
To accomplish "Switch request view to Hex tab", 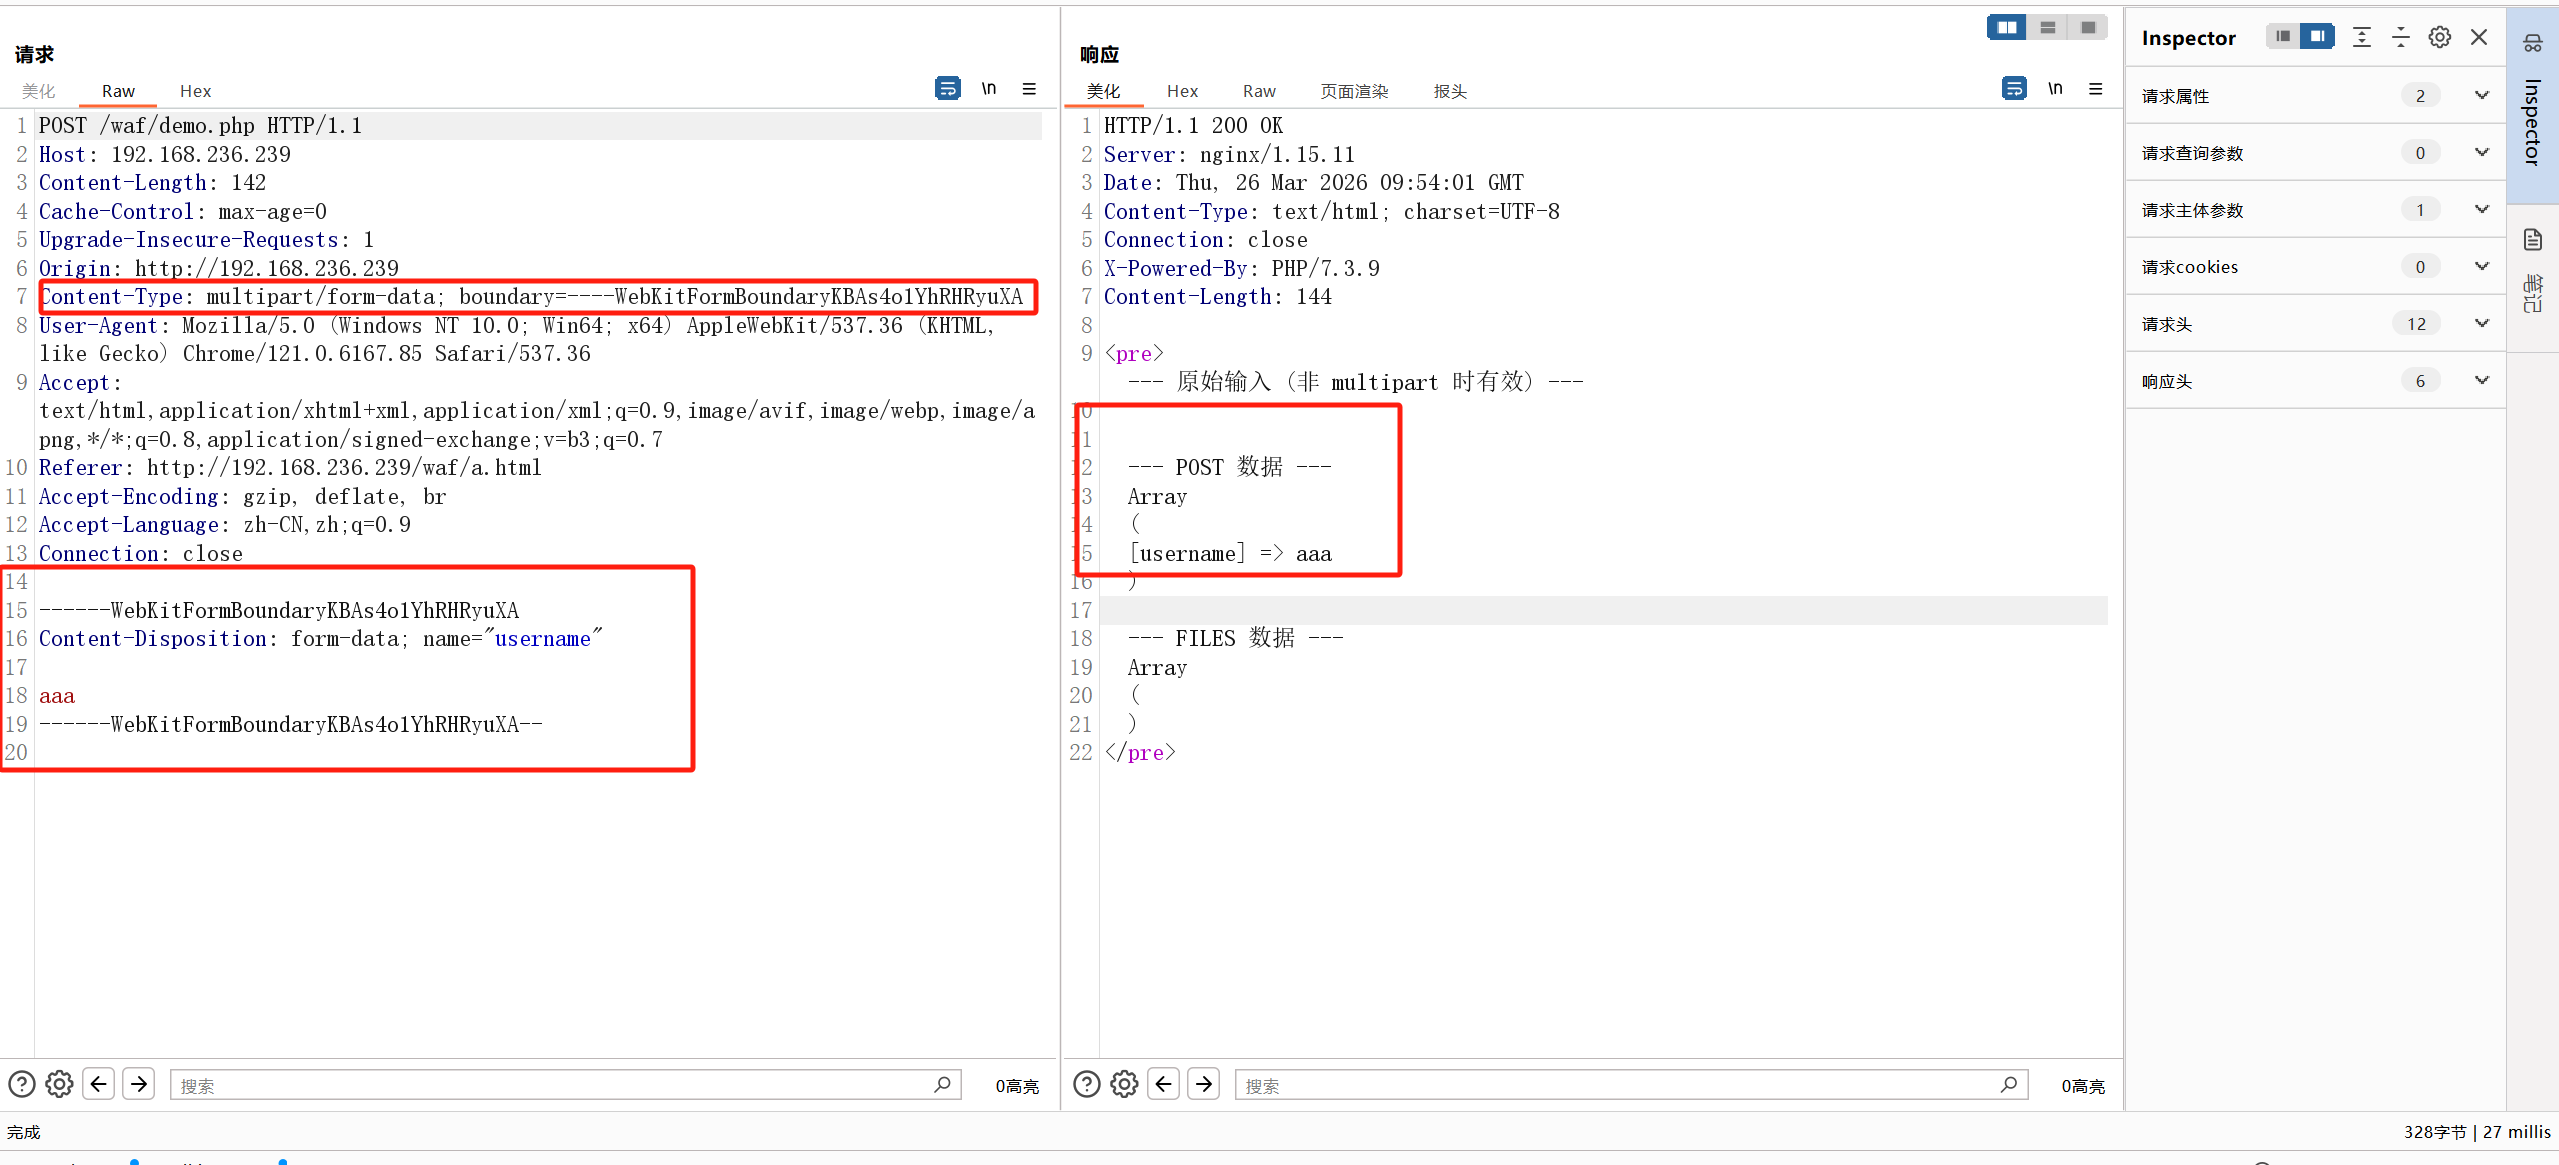I will click(195, 91).
